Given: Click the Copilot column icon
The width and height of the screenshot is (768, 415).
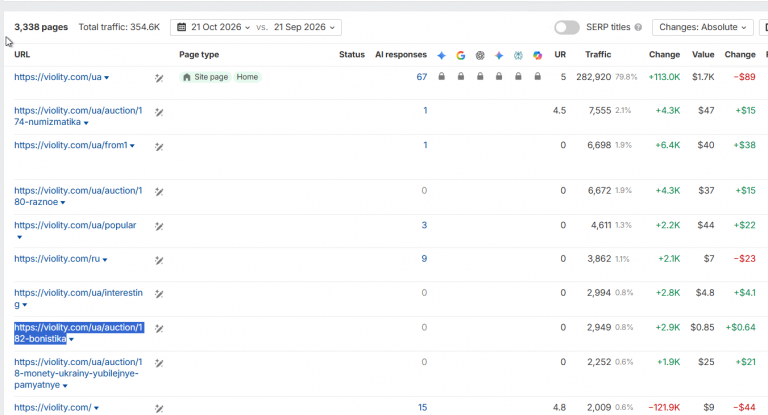Looking at the screenshot, I should (538, 55).
